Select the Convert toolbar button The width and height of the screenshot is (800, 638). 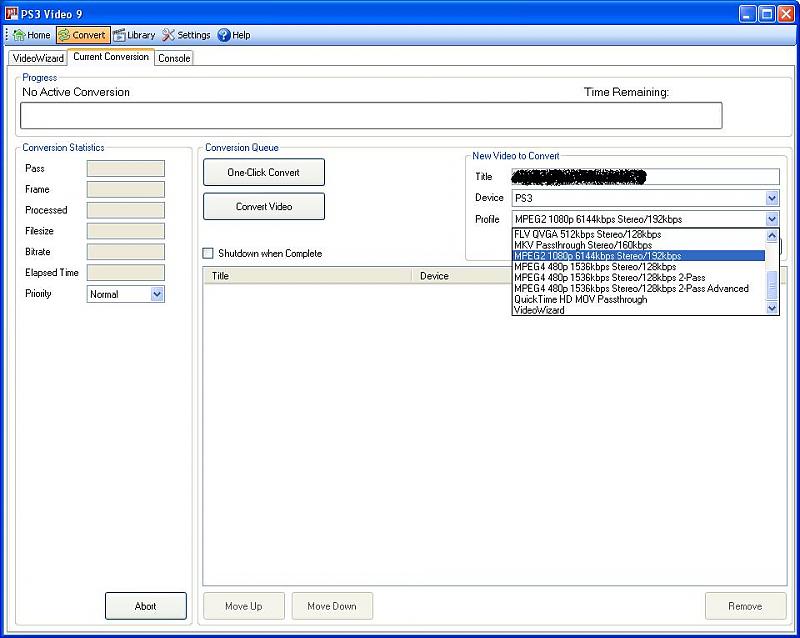point(83,35)
